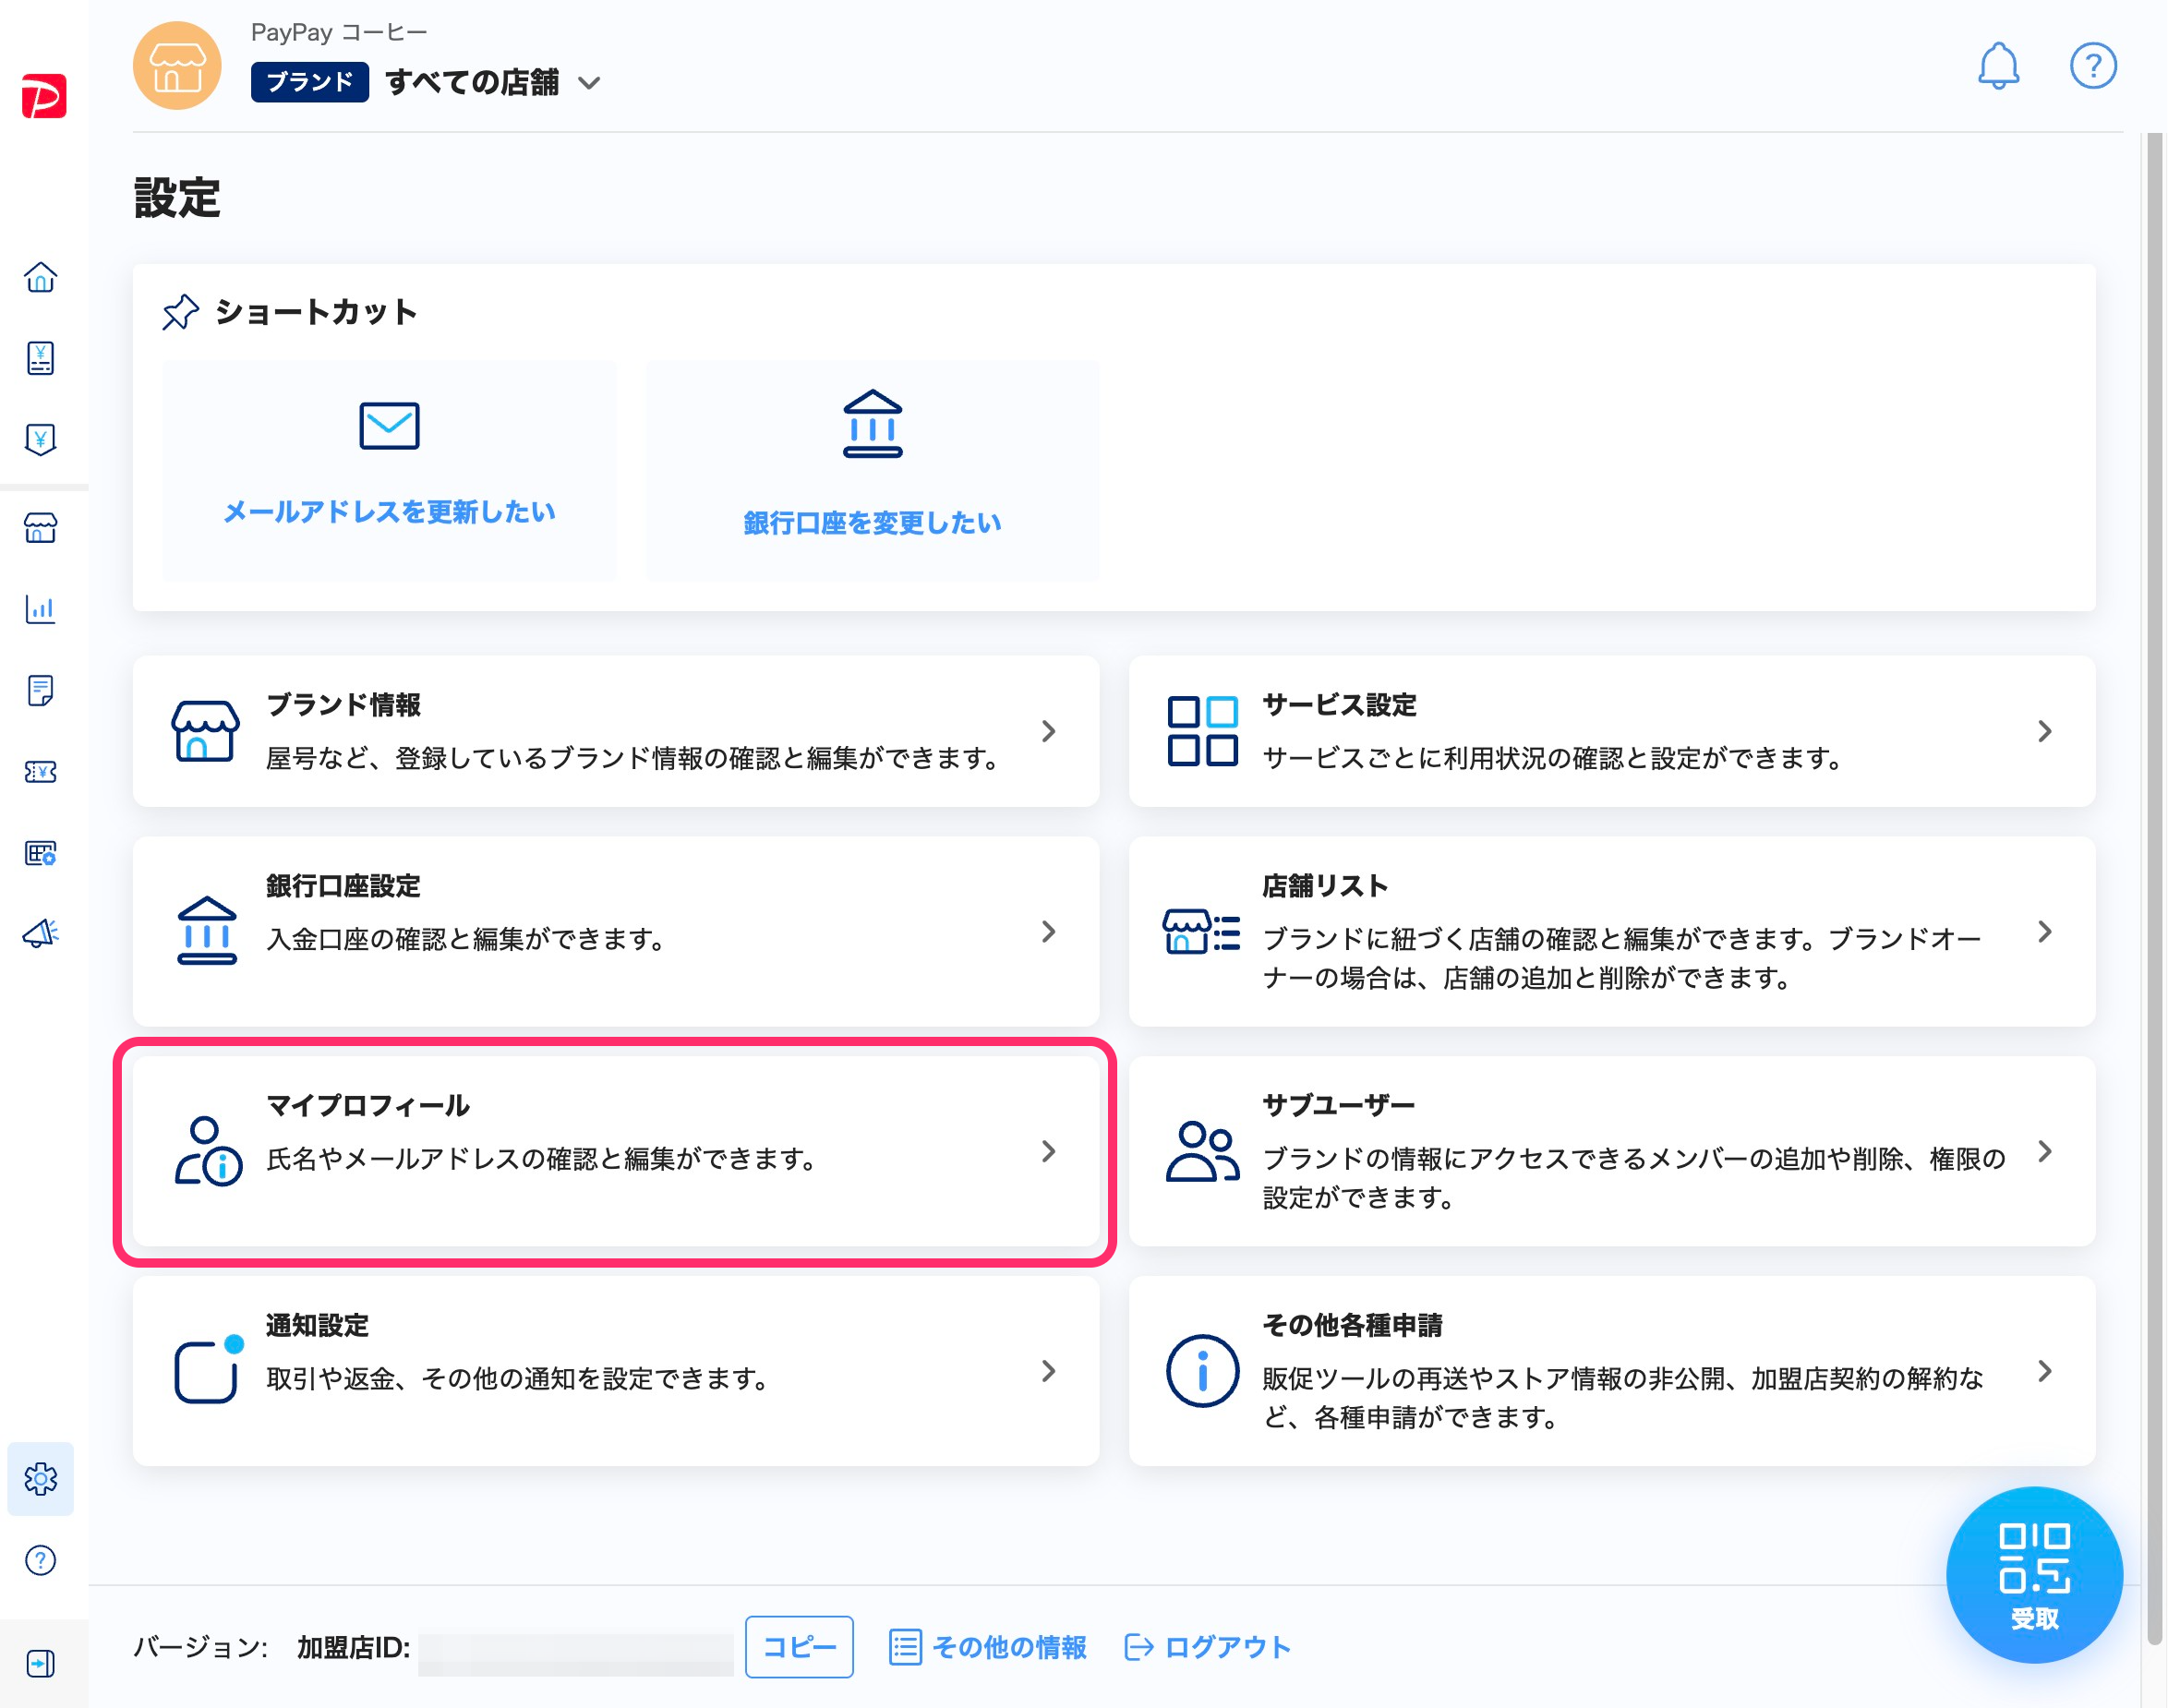Image resolution: width=2168 pixels, height=1708 pixels.
Task: Click the PayPay コーヒー brand name
Action: (339, 33)
